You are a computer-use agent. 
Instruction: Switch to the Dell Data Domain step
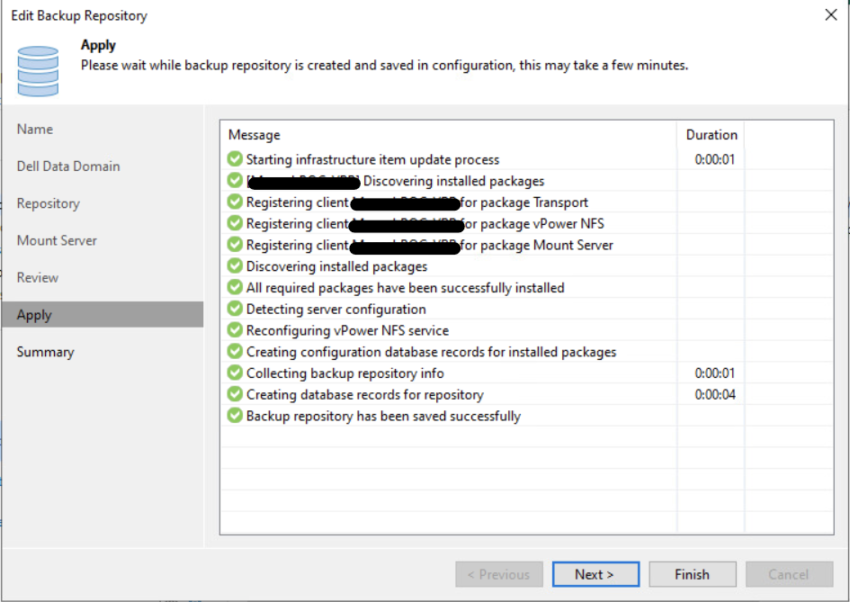(x=66, y=166)
